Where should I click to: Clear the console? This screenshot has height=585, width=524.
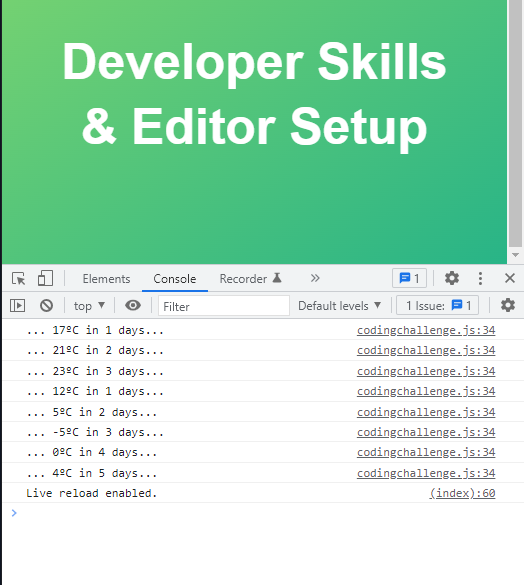(x=46, y=306)
